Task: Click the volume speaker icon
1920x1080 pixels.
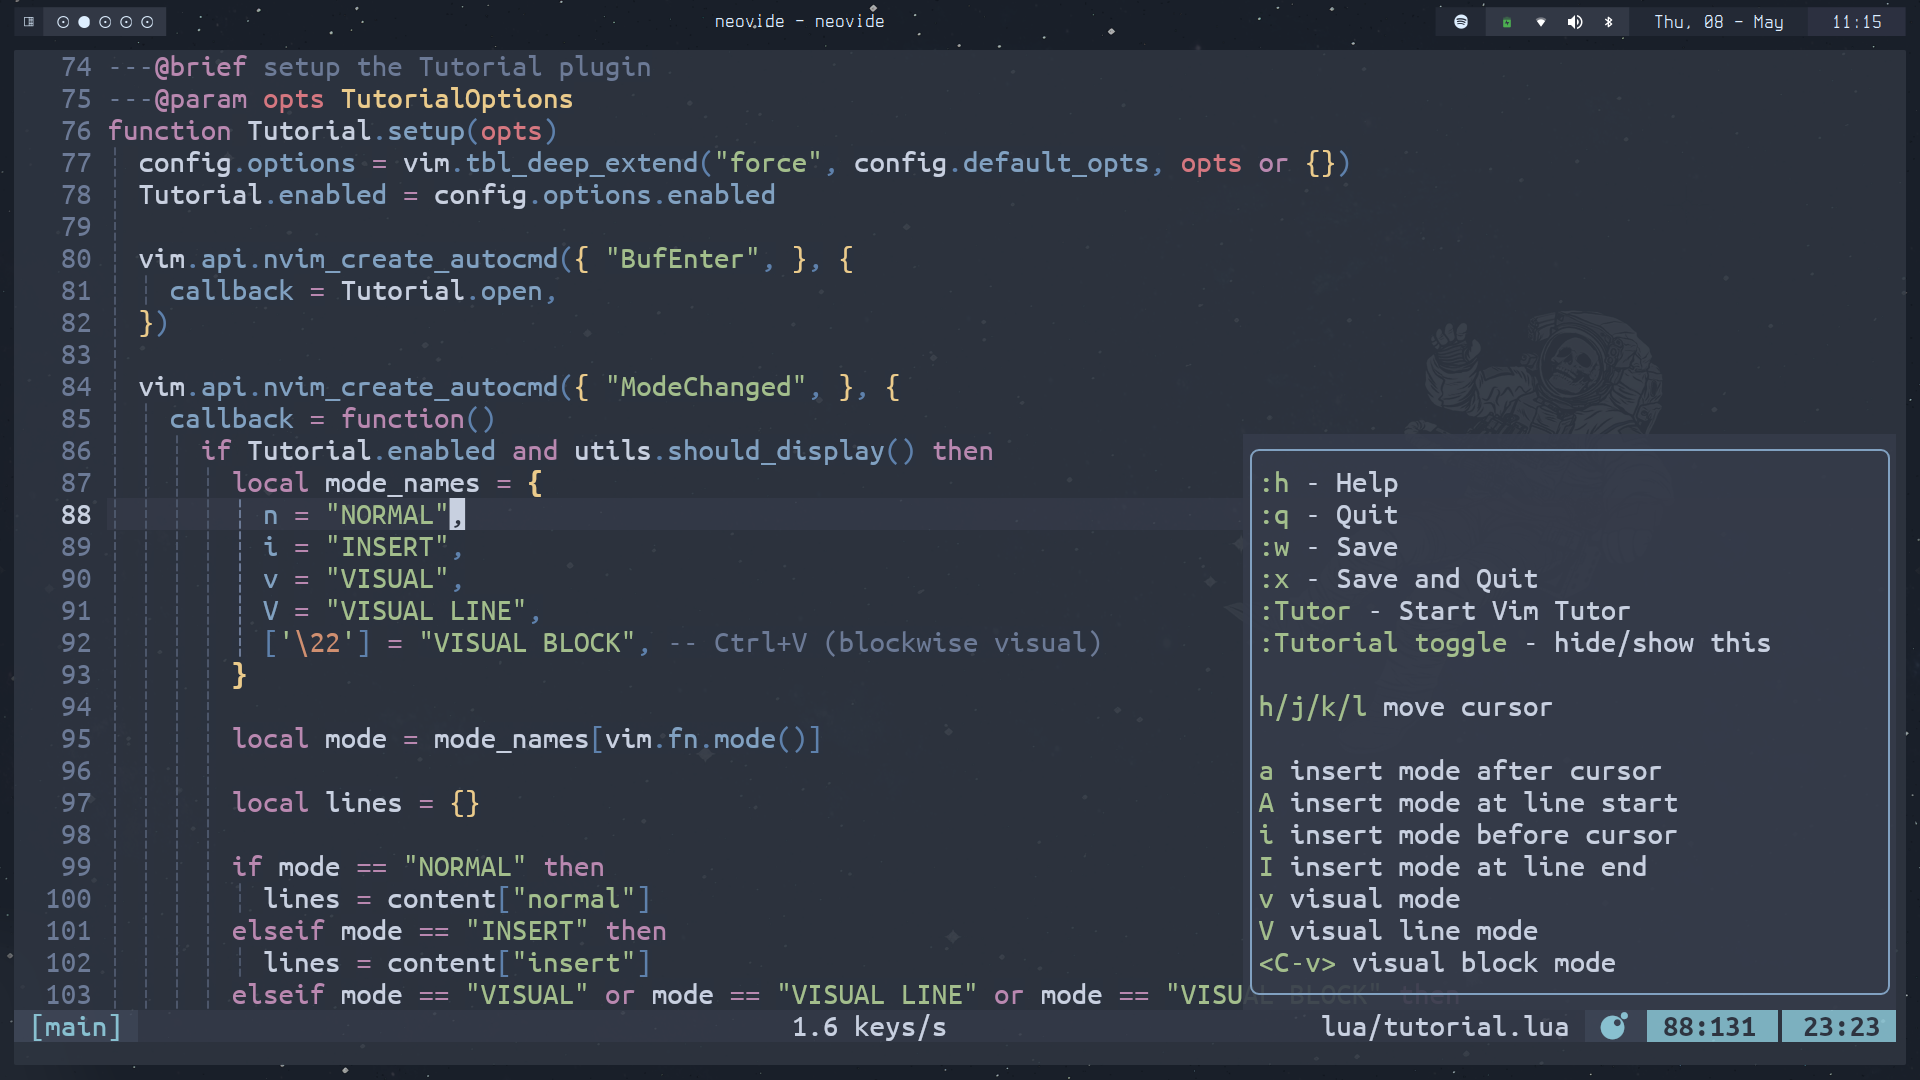Action: (x=1575, y=22)
